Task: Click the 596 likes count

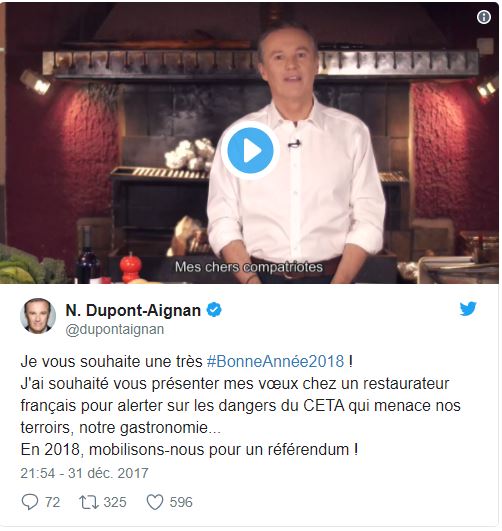Action: [181, 502]
